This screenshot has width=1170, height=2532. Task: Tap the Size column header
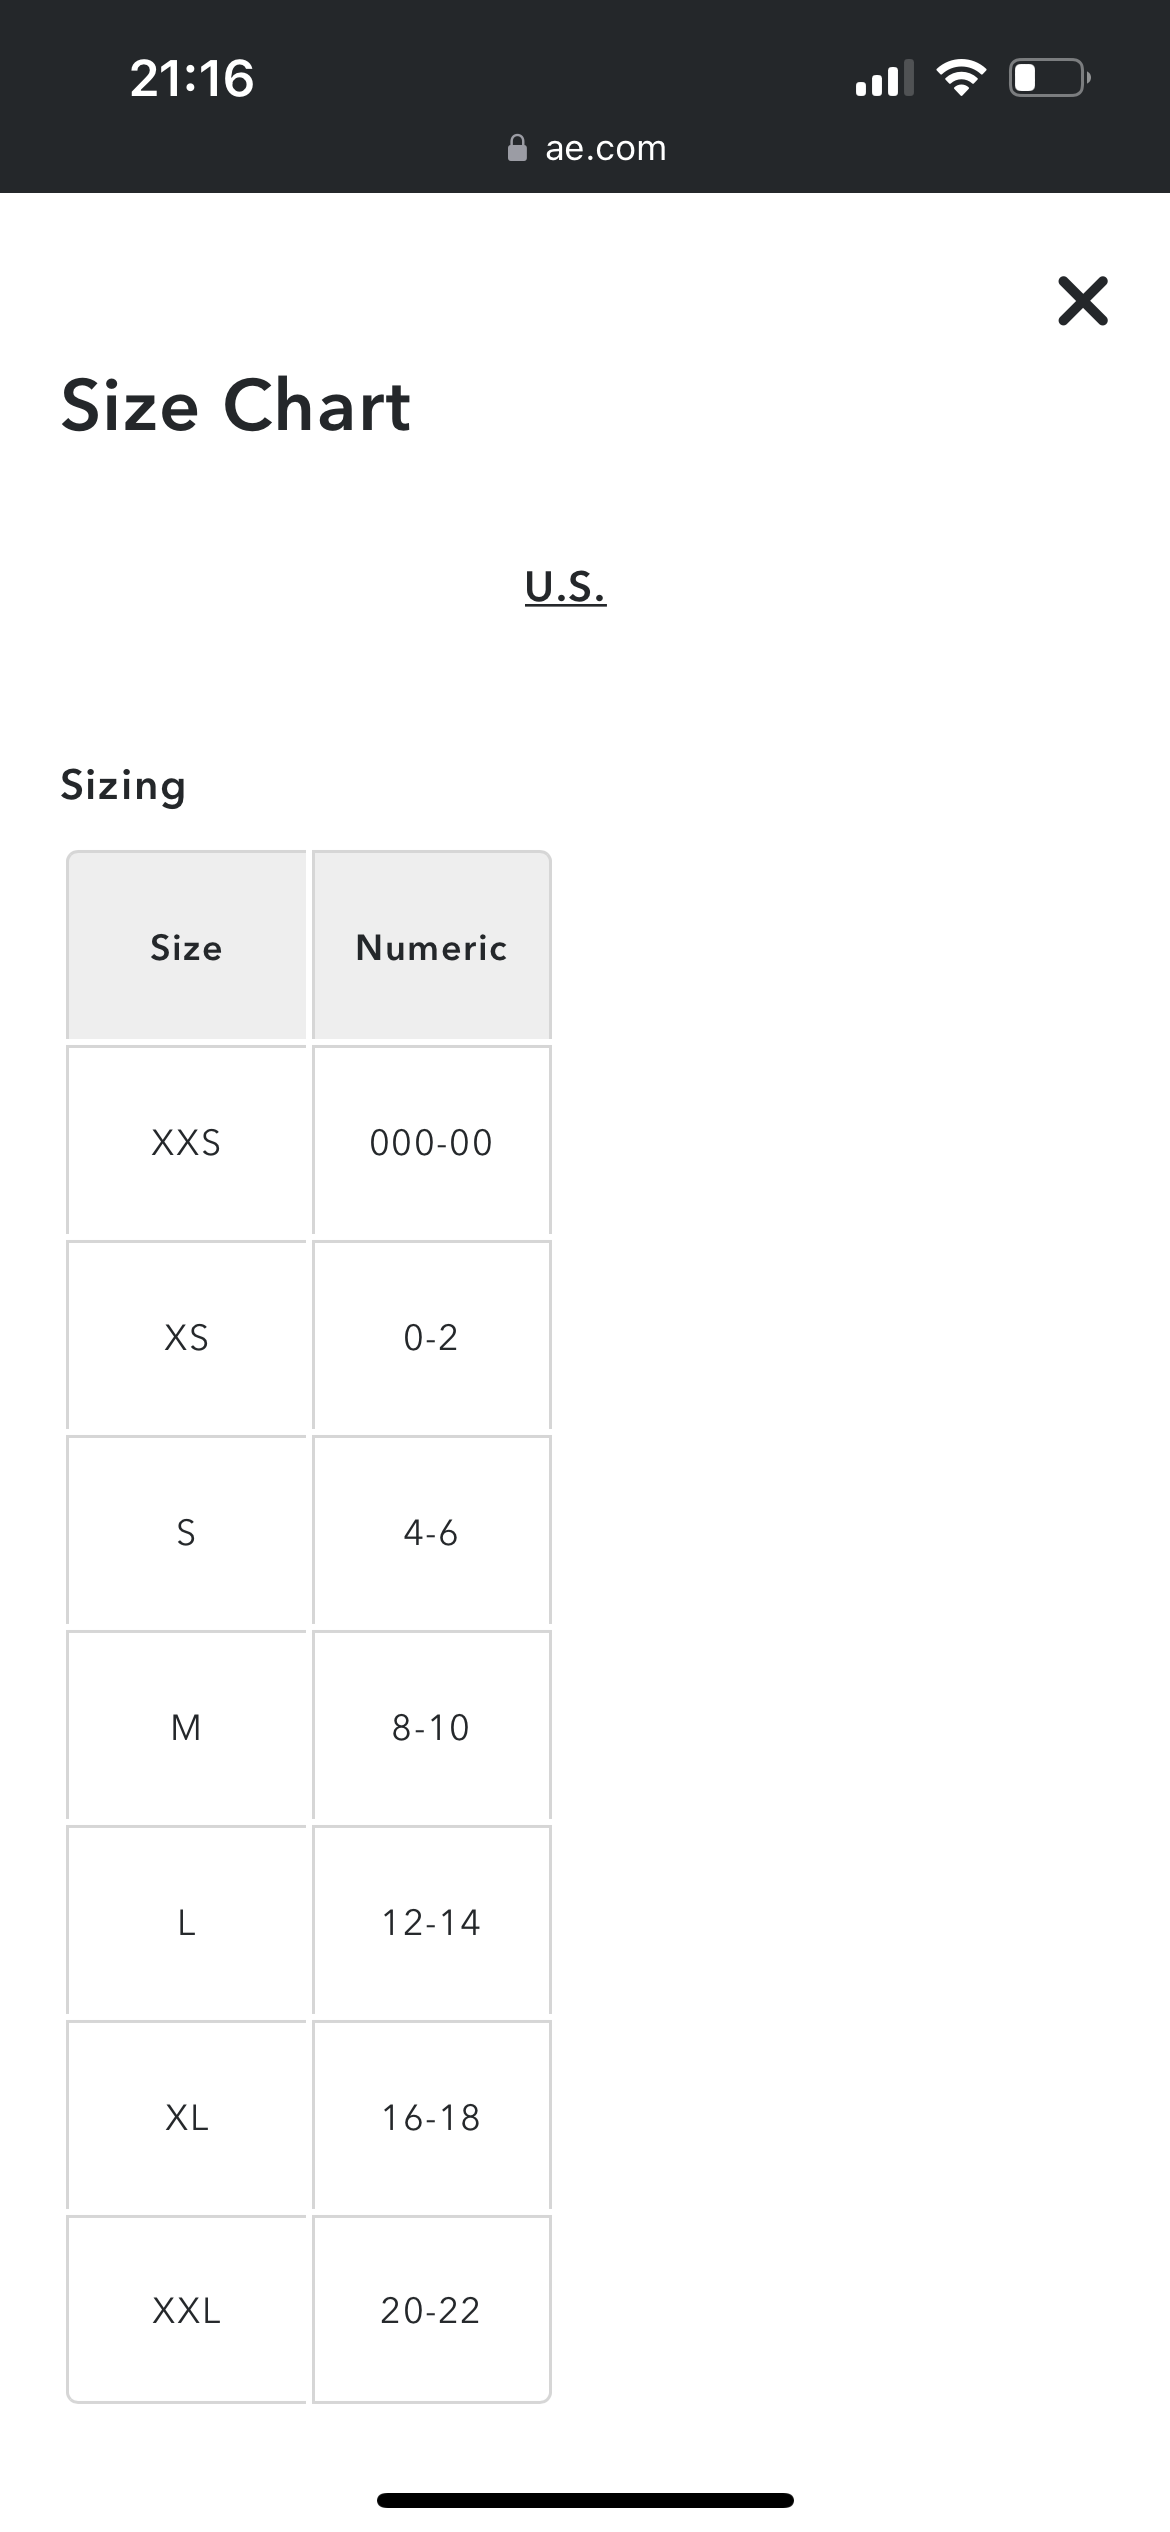pyautogui.click(x=186, y=946)
